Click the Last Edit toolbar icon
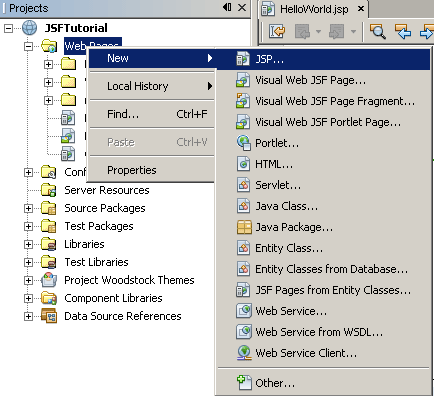The image size is (434, 396). click(277, 32)
